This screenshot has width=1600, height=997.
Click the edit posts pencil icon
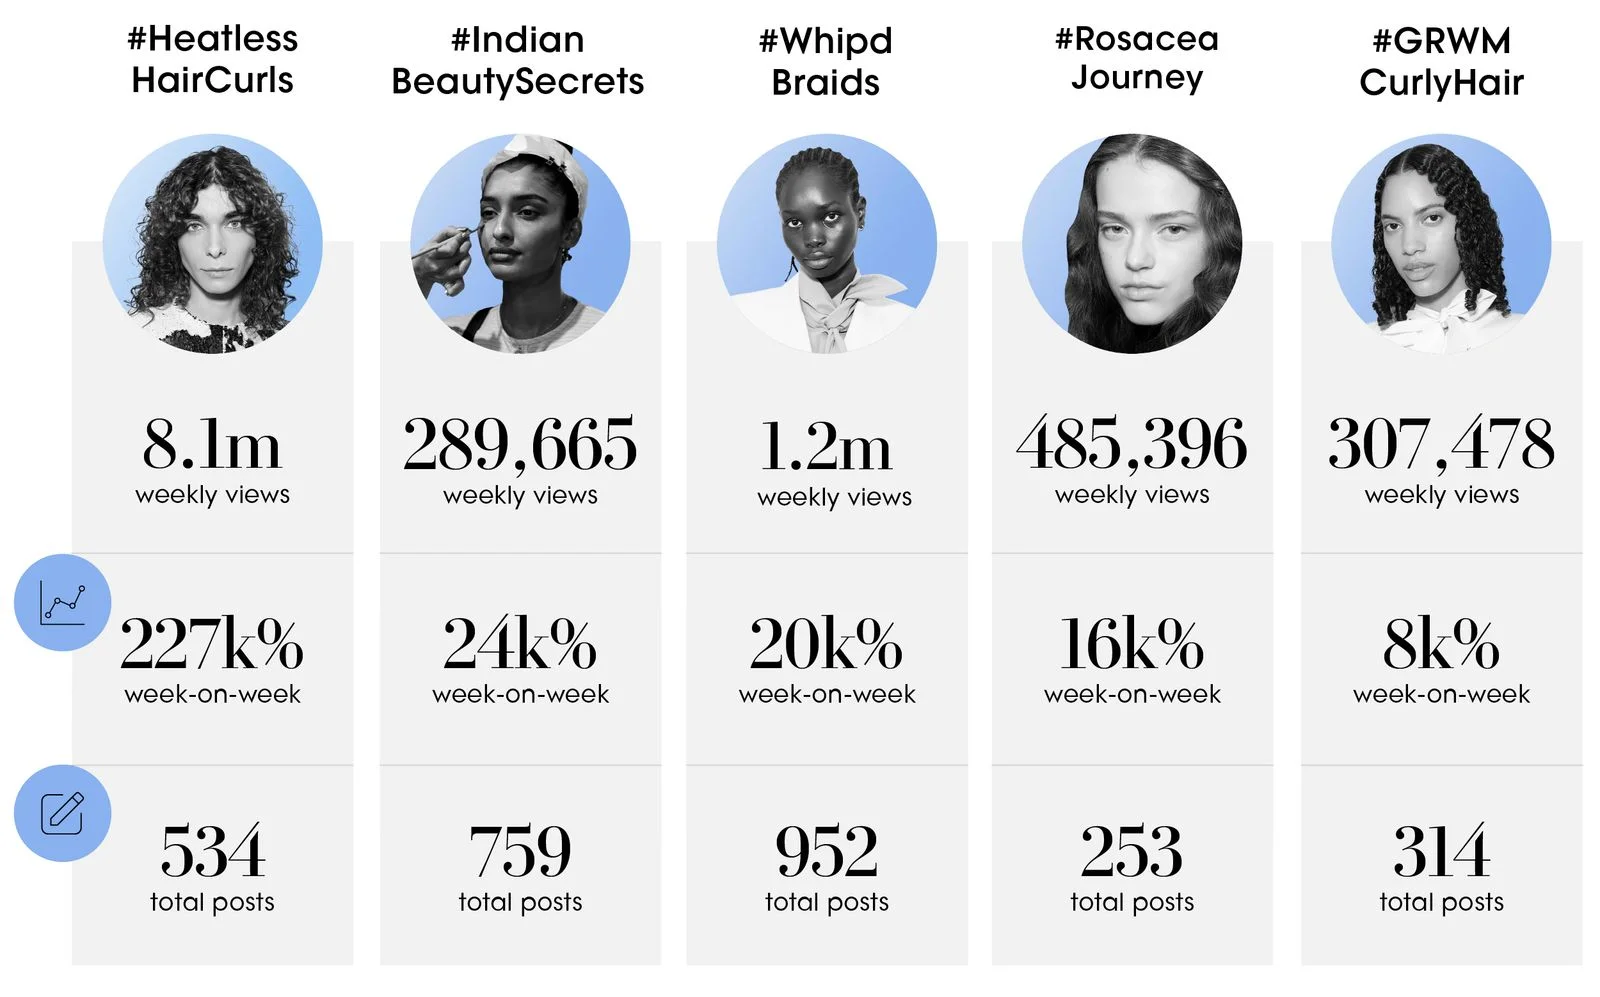pos(62,813)
